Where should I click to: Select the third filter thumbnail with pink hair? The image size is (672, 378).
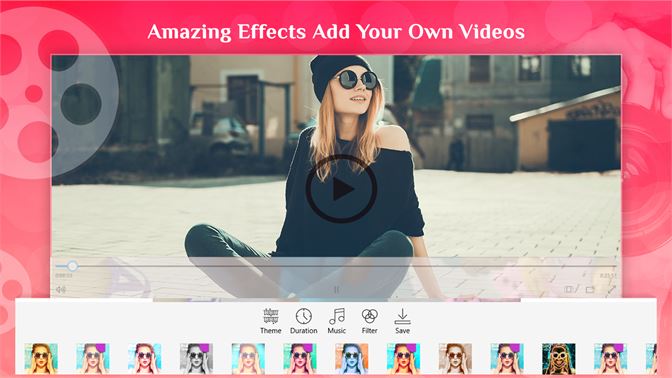click(144, 359)
